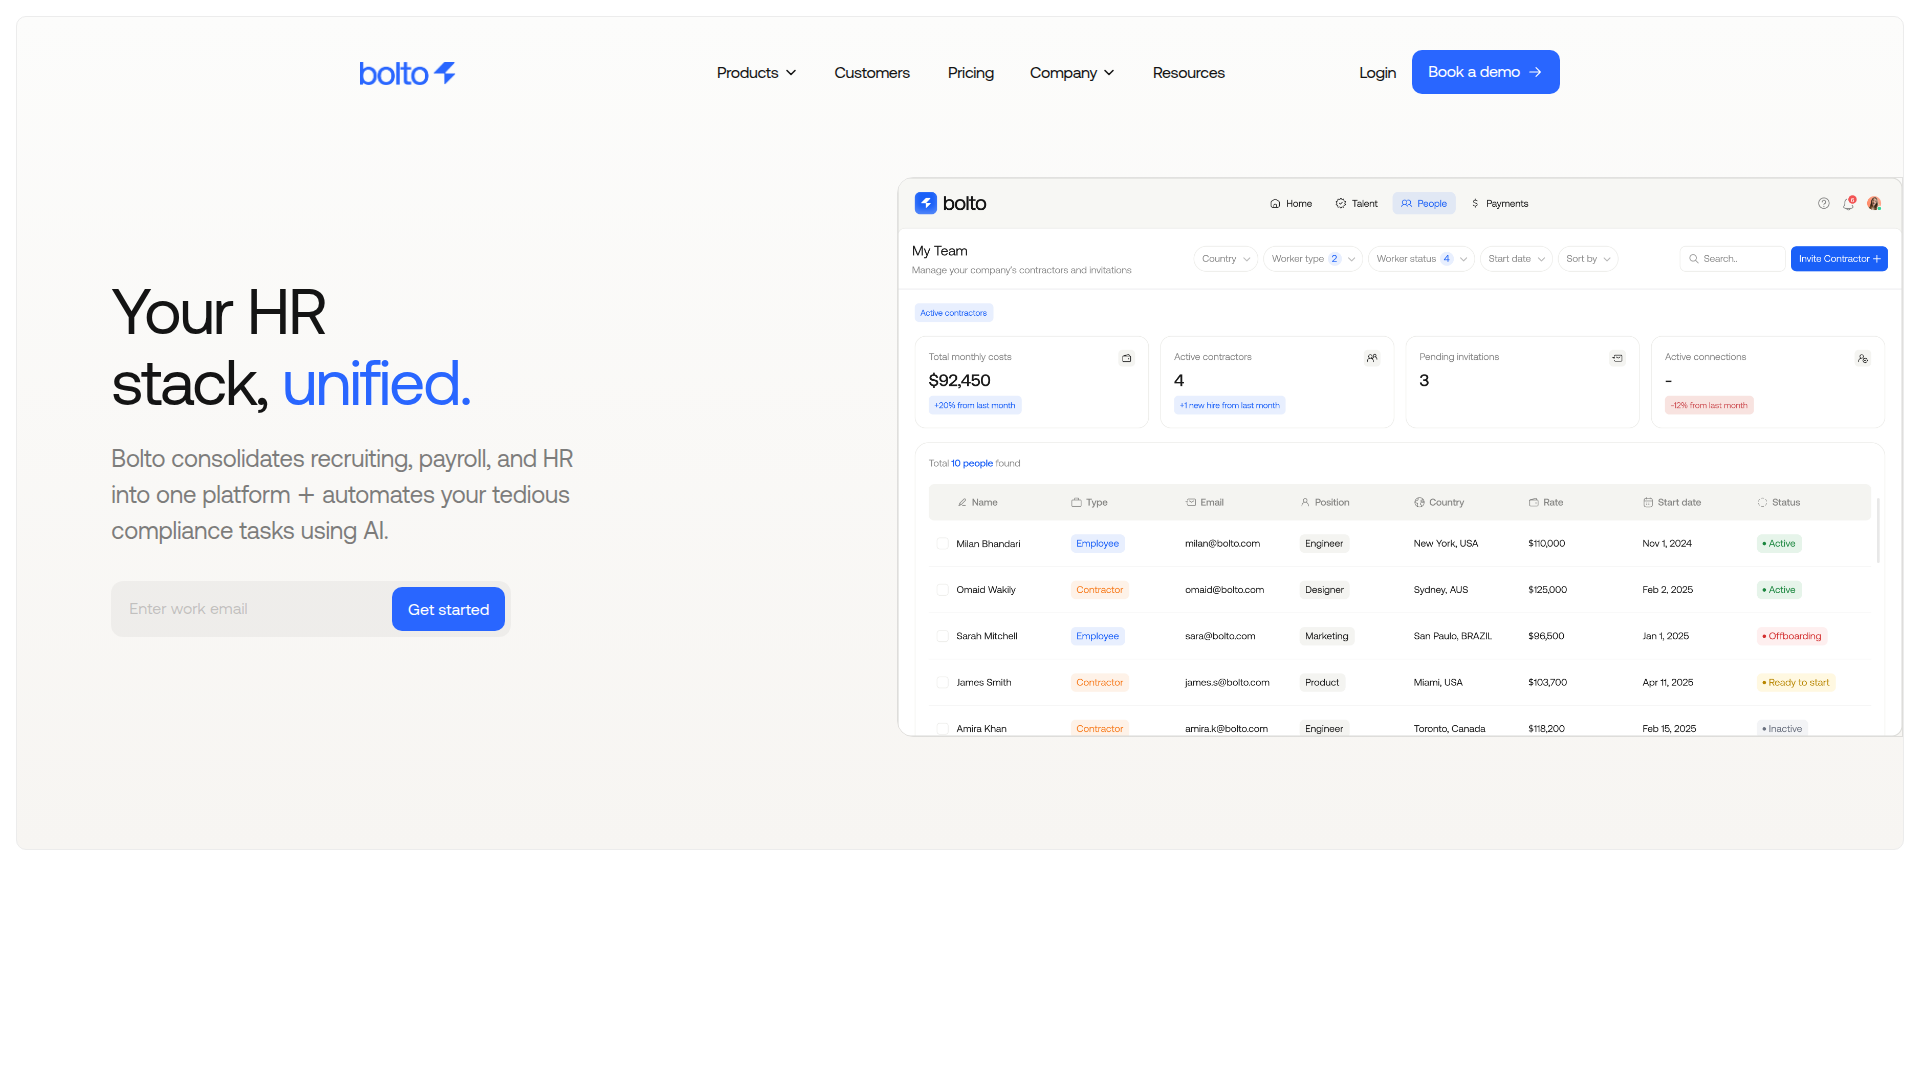Click the Invite Contractor button

click(1838, 259)
